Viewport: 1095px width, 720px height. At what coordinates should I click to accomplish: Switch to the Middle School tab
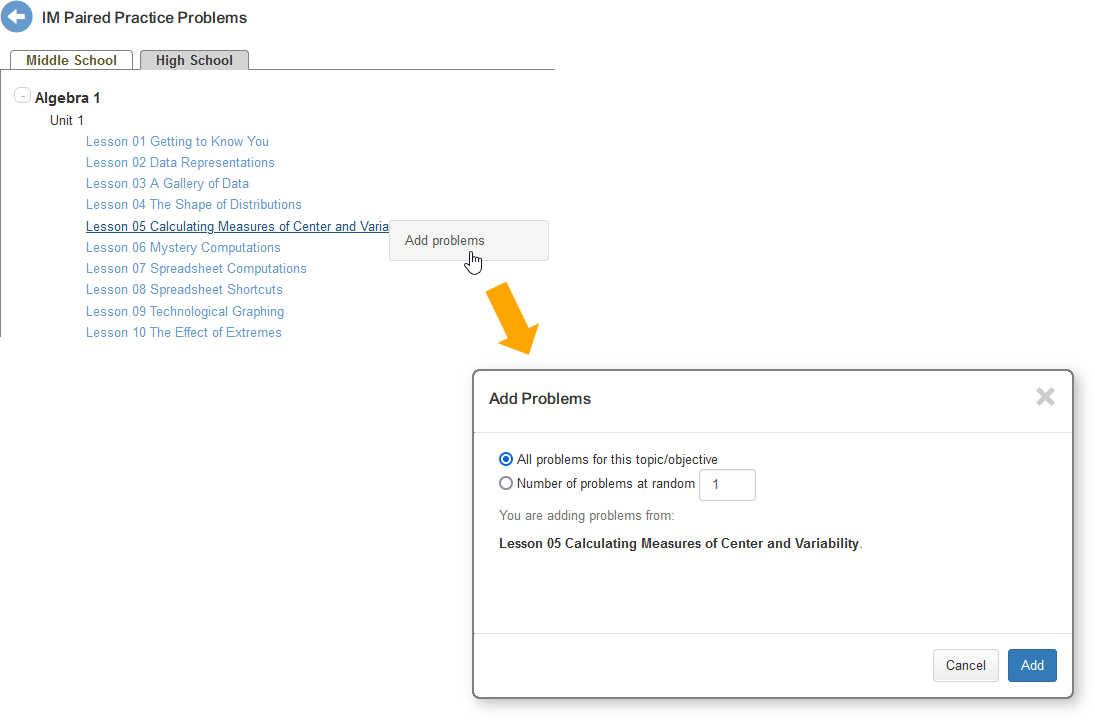(x=71, y=60)
